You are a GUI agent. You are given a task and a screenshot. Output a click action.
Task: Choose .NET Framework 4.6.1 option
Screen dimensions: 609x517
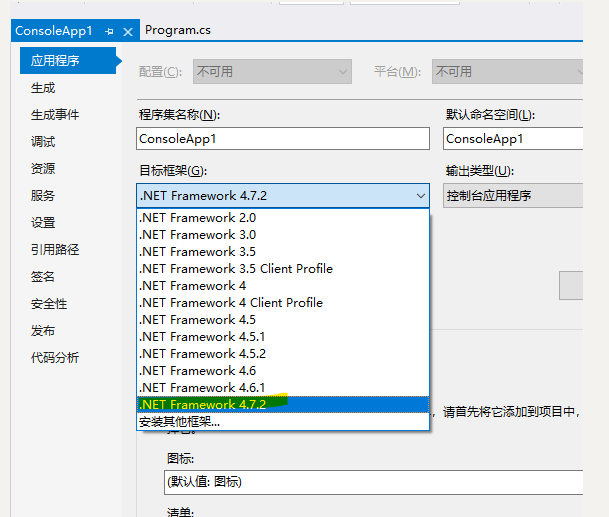pyautogui.click(x=283, y=388)
